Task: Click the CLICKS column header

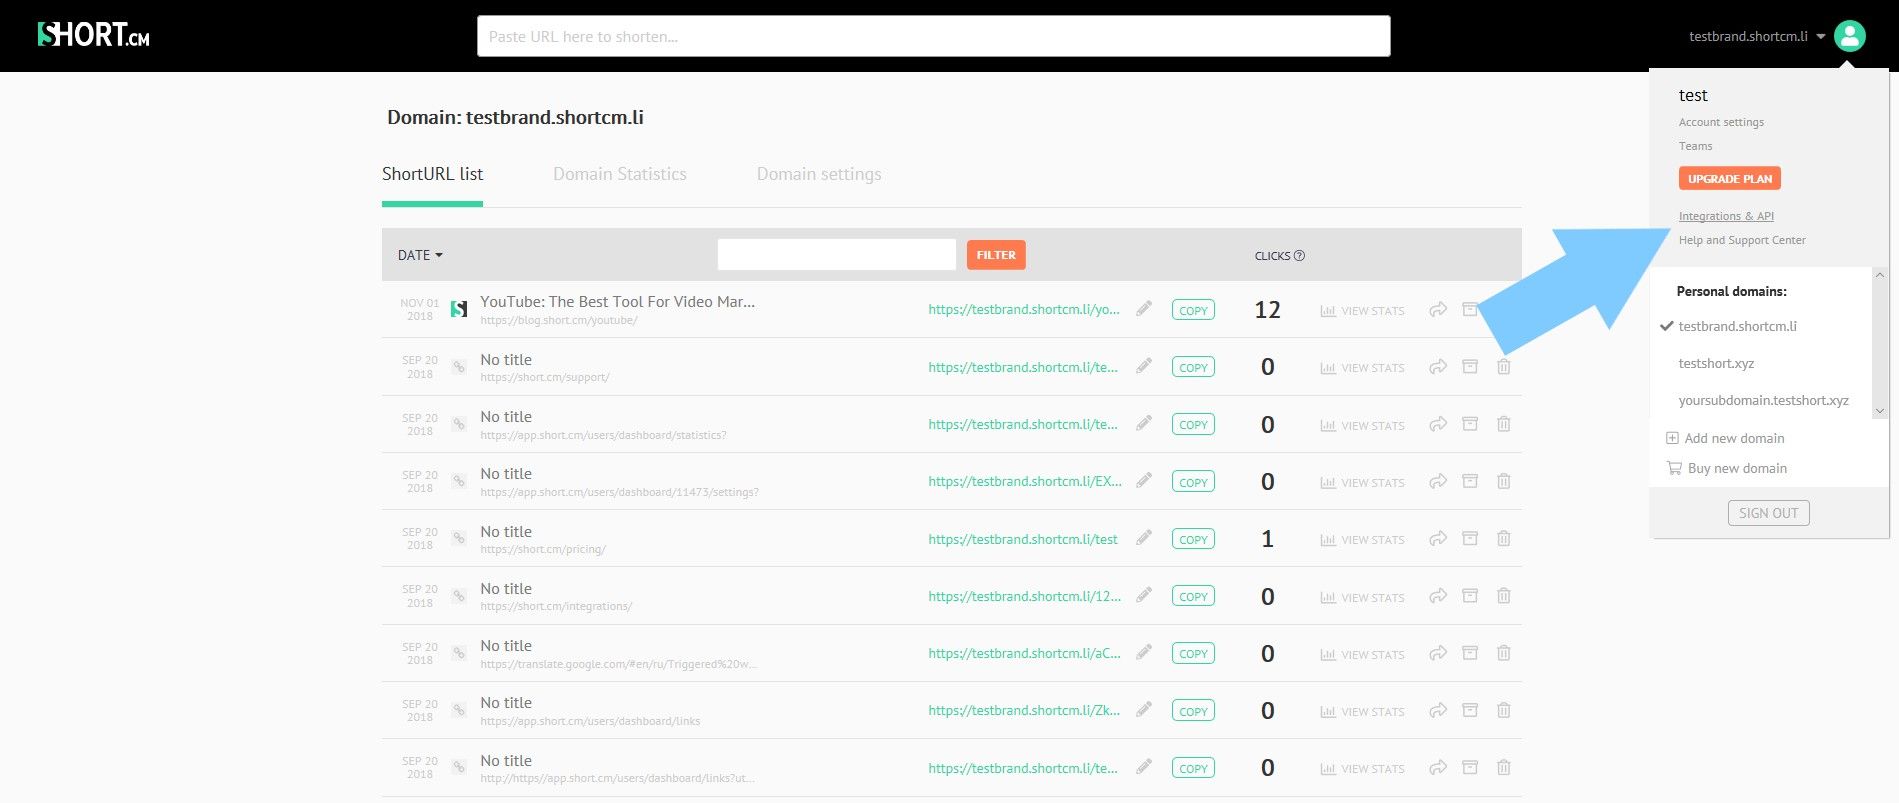Action: coord(1272,256)
